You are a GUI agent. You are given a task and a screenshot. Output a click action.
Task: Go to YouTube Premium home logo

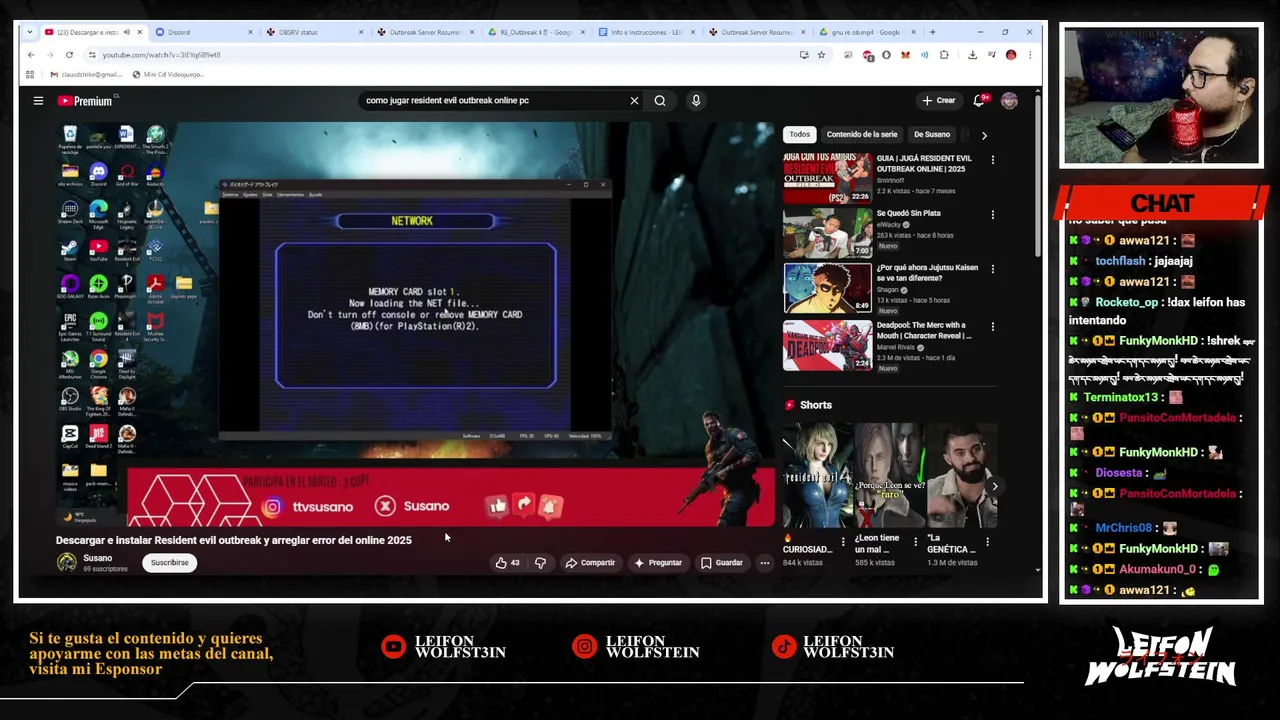pos(86,101)
